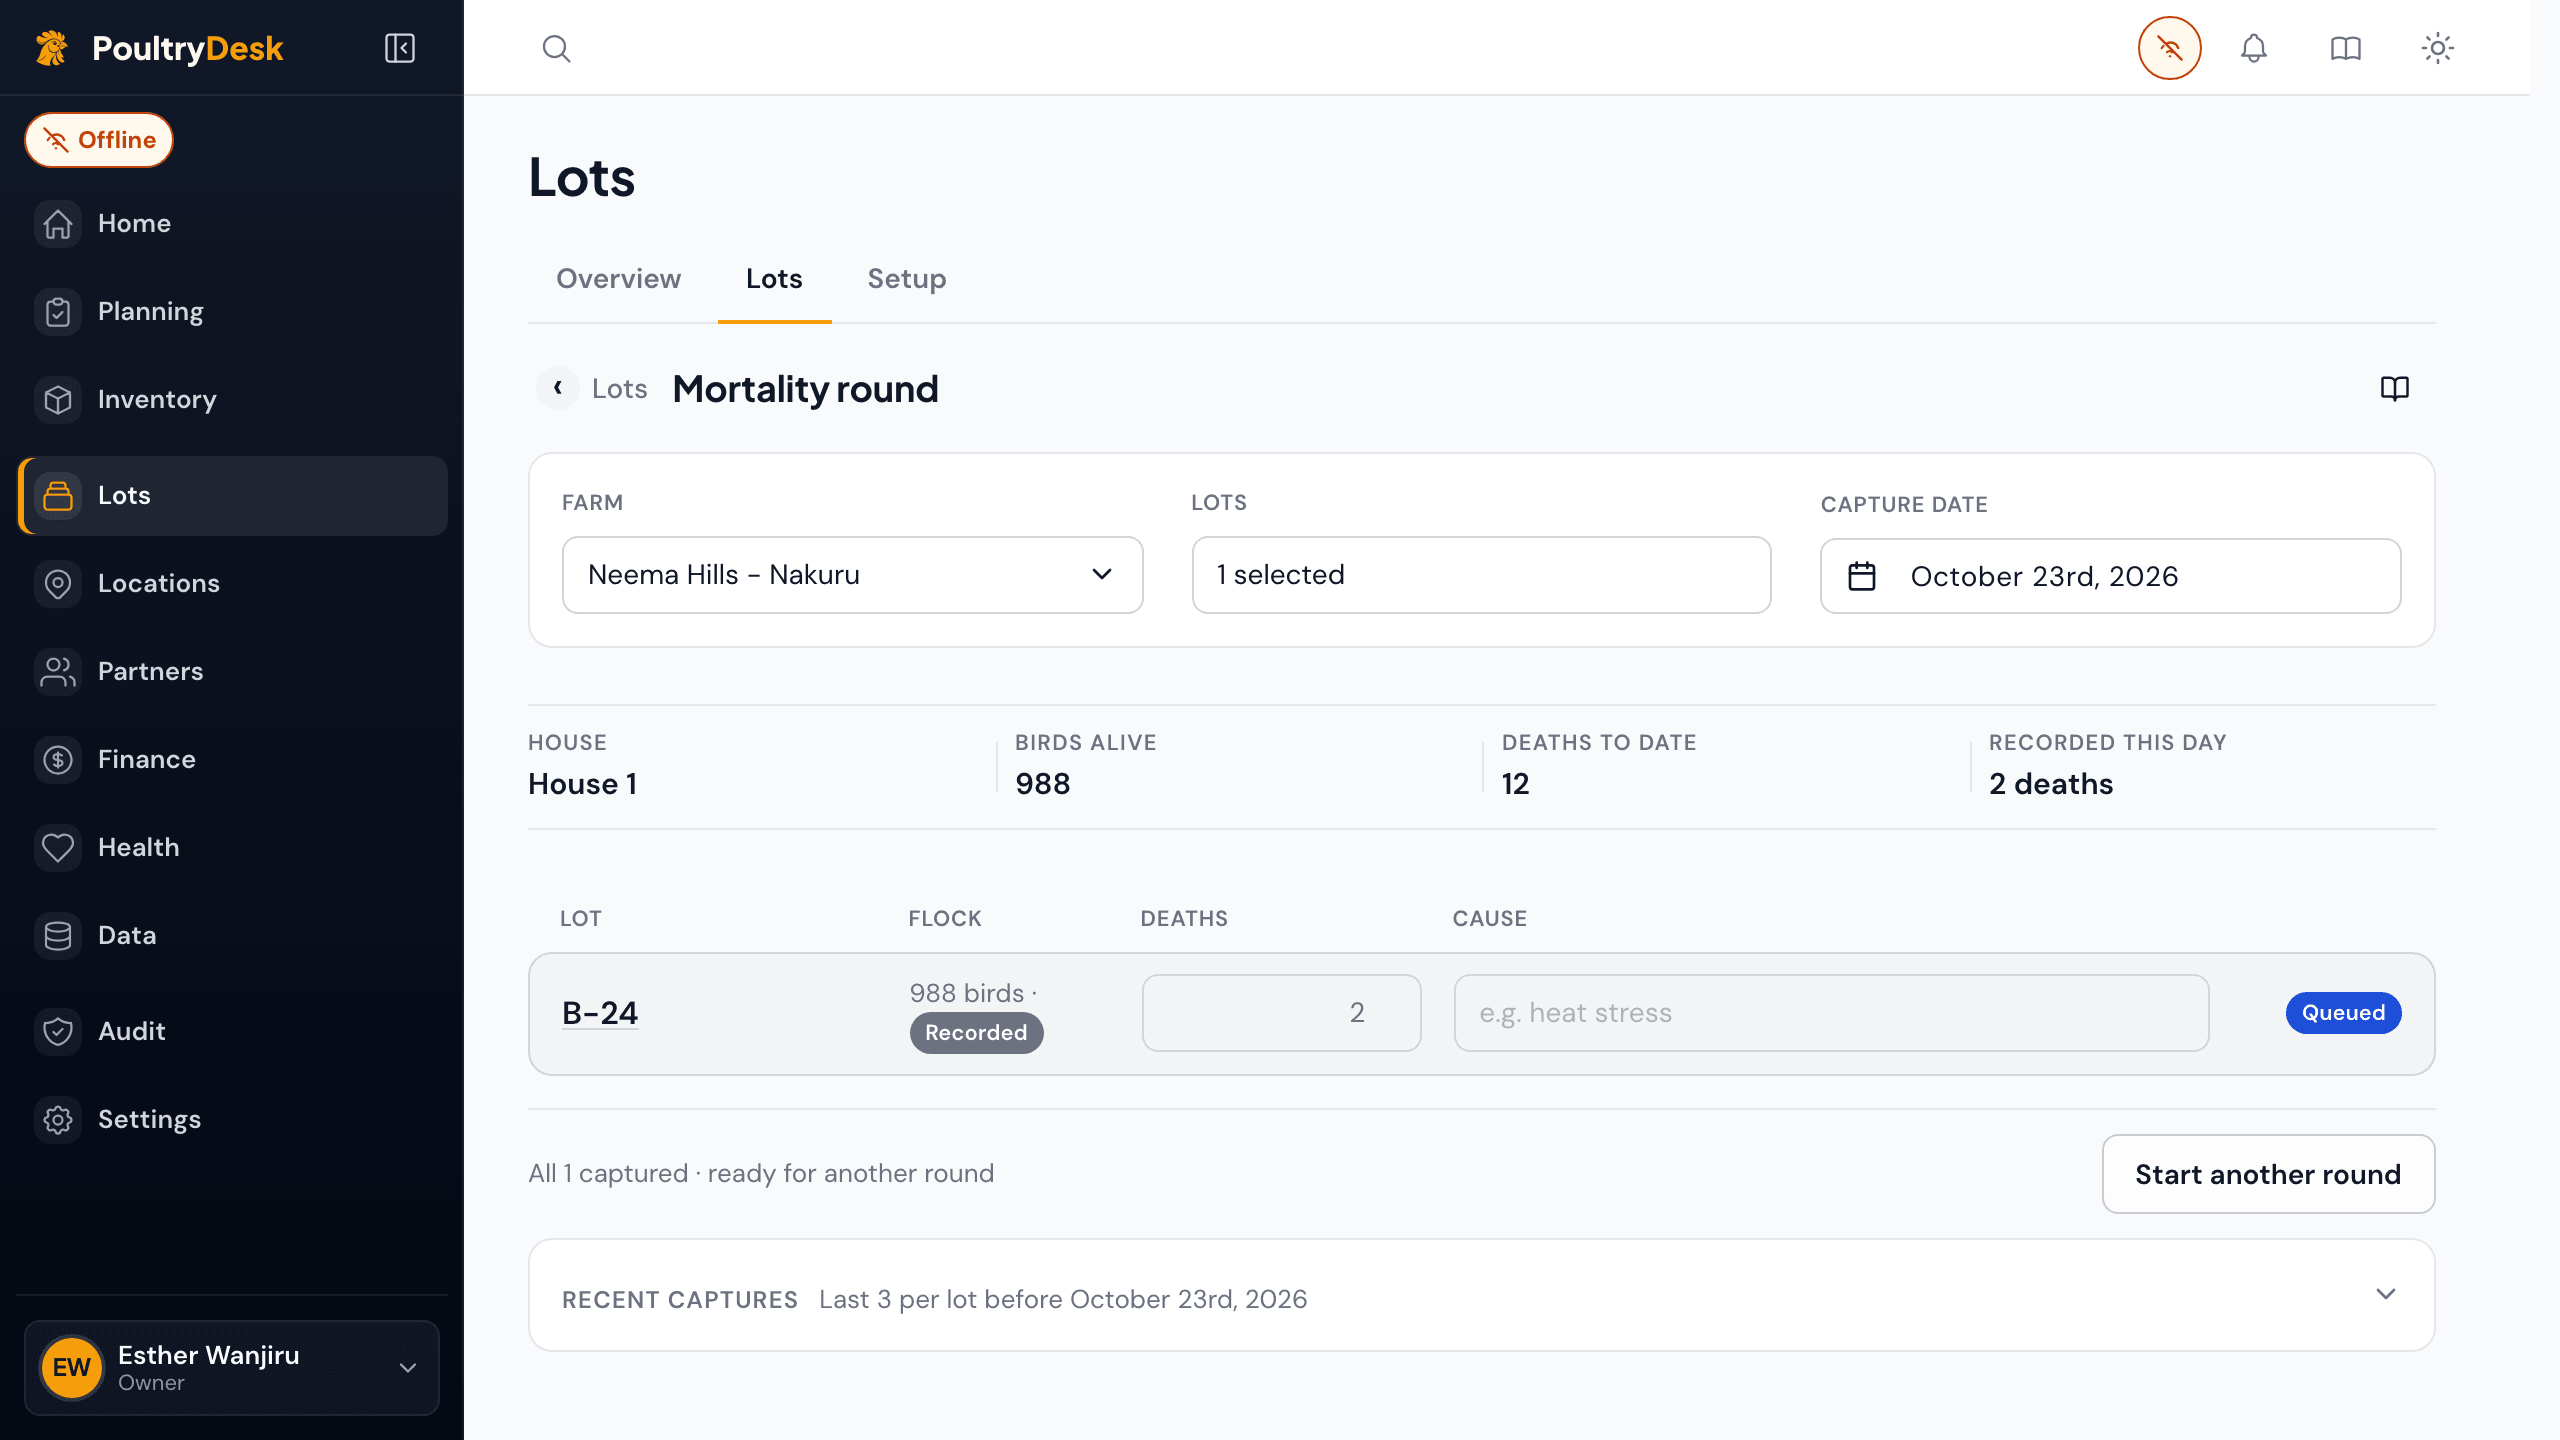
Task: Open Esther Wanjiru user menu
Action: 232,1367
